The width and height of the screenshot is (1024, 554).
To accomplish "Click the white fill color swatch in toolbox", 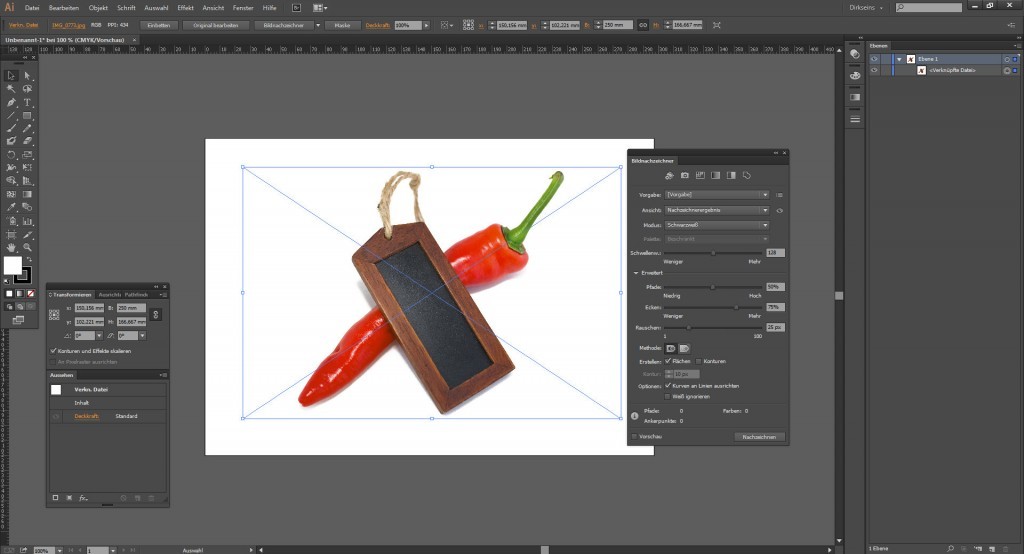I will [12, 265].
